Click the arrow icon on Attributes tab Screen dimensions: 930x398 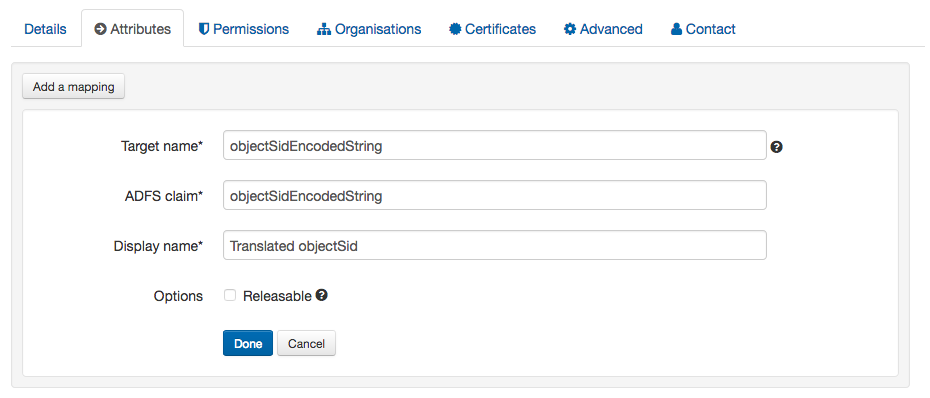pyautogui.click(x=100, y=29)
